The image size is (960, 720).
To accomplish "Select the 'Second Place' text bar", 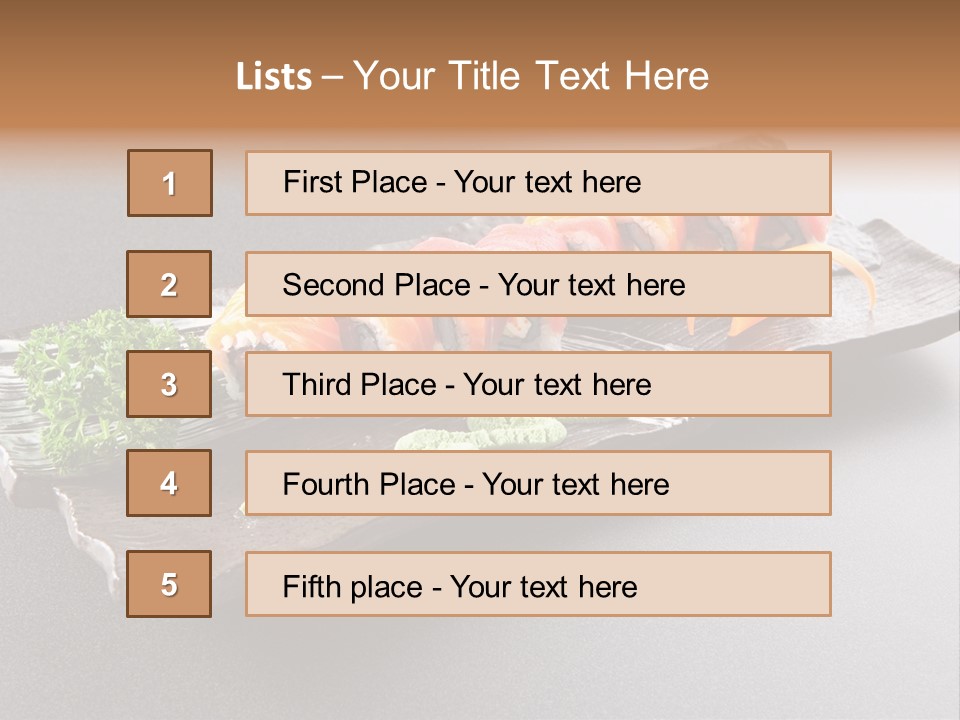I will click(x=538, y=284).
